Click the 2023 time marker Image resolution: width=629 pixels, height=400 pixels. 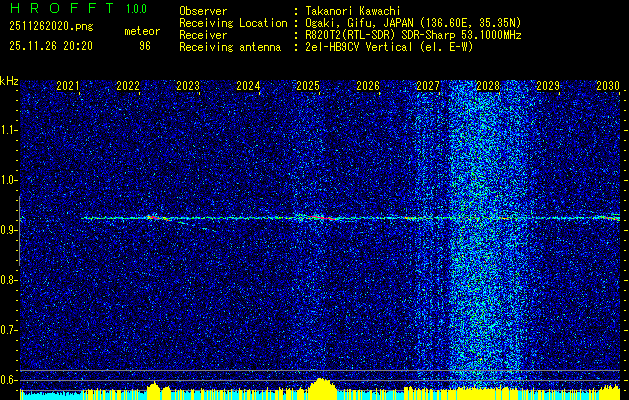(x=188, y=86)
